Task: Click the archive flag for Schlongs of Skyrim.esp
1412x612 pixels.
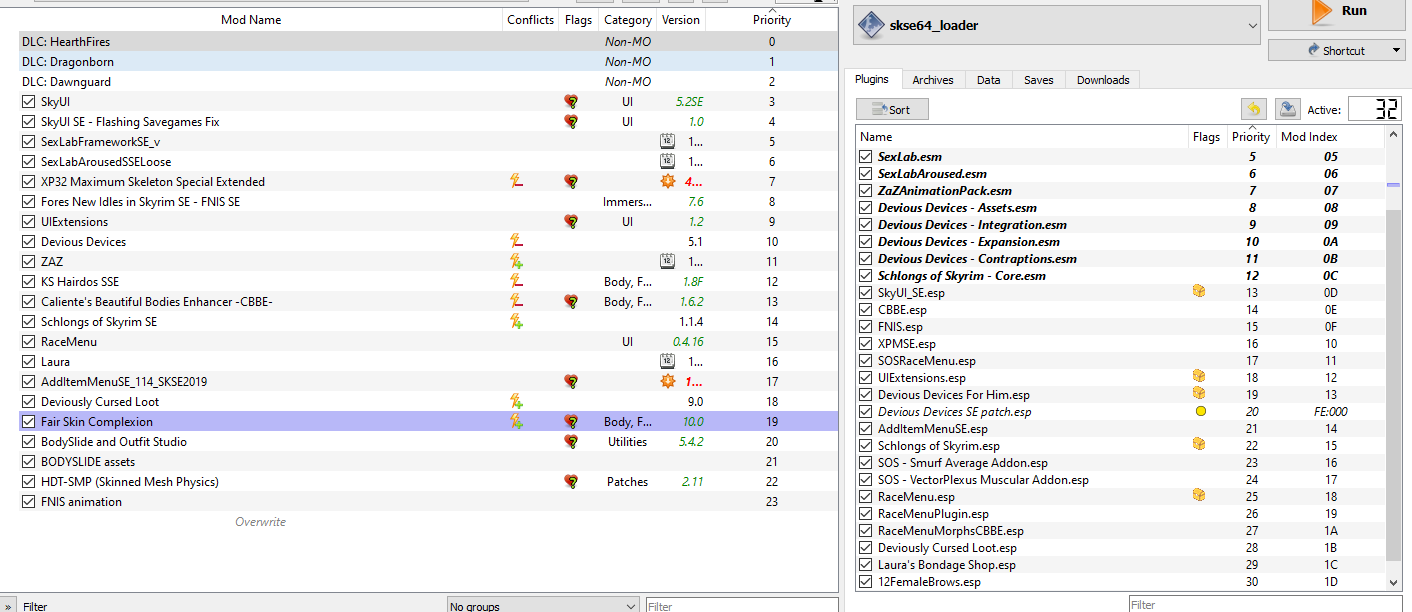Action: (1199, 445)
